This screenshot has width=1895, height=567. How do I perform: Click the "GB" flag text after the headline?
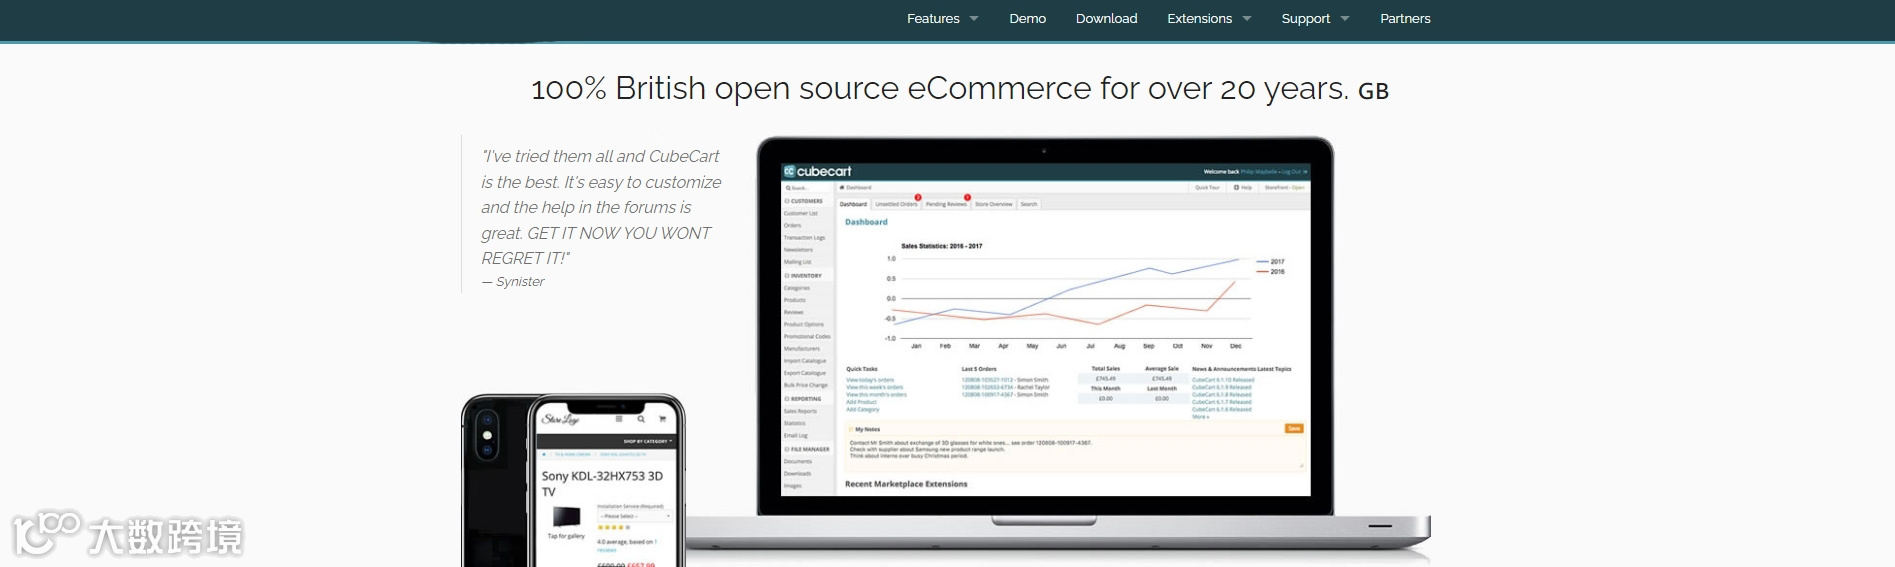(x=1373, y=91)
